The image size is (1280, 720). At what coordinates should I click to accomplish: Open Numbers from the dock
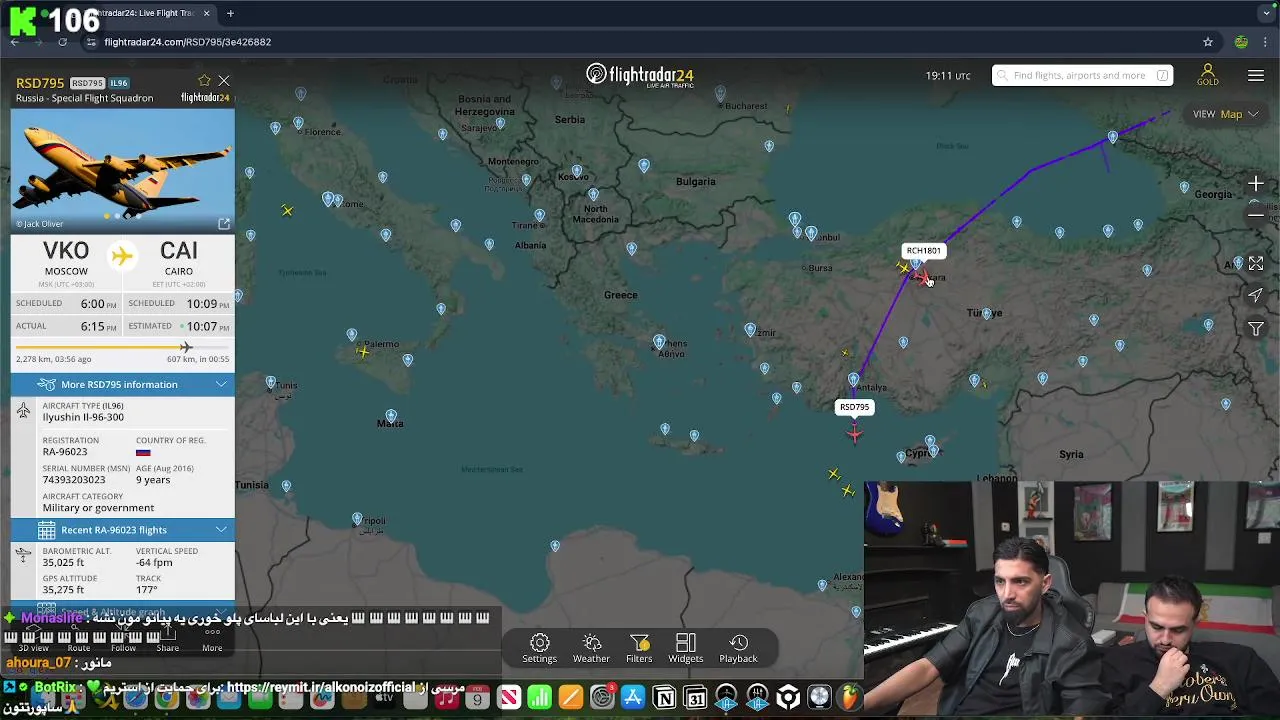[539, 697]
